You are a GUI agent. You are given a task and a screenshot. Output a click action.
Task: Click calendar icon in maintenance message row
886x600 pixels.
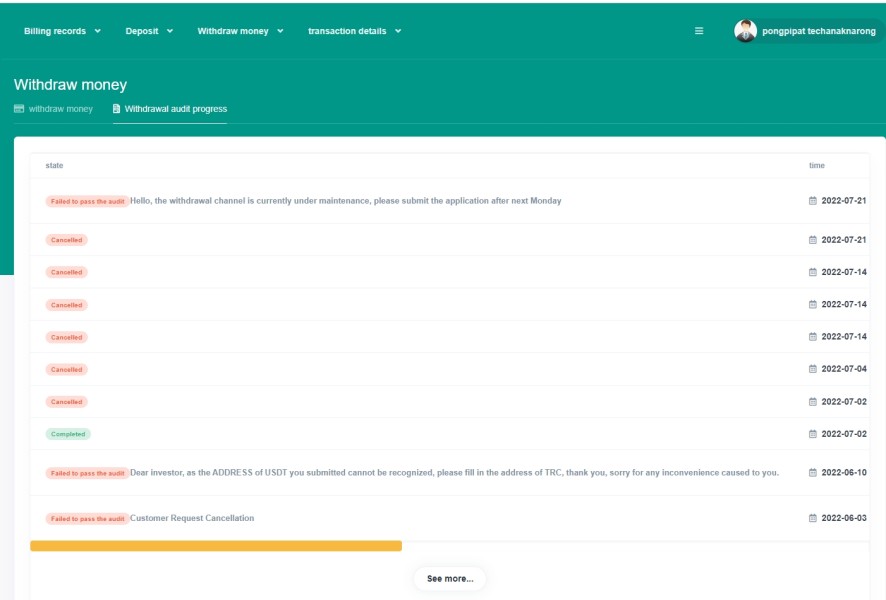tap(813, 201)
